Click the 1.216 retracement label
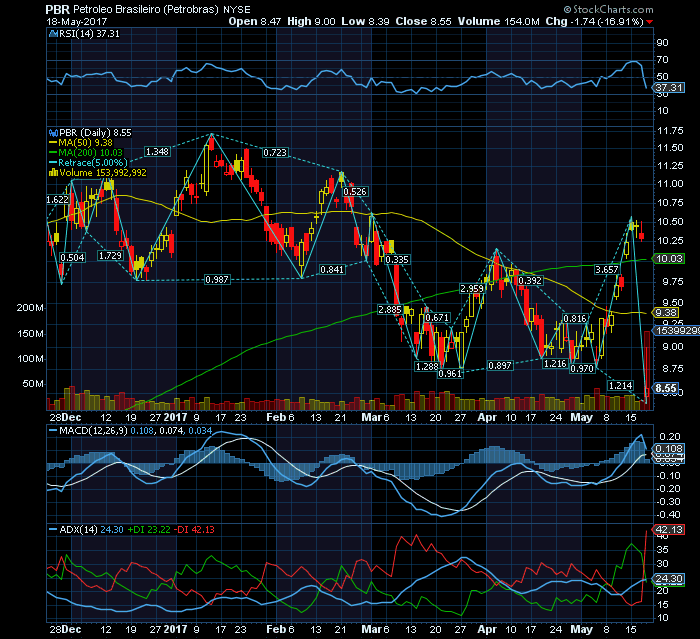700x639 pixels. coord(555,363)
